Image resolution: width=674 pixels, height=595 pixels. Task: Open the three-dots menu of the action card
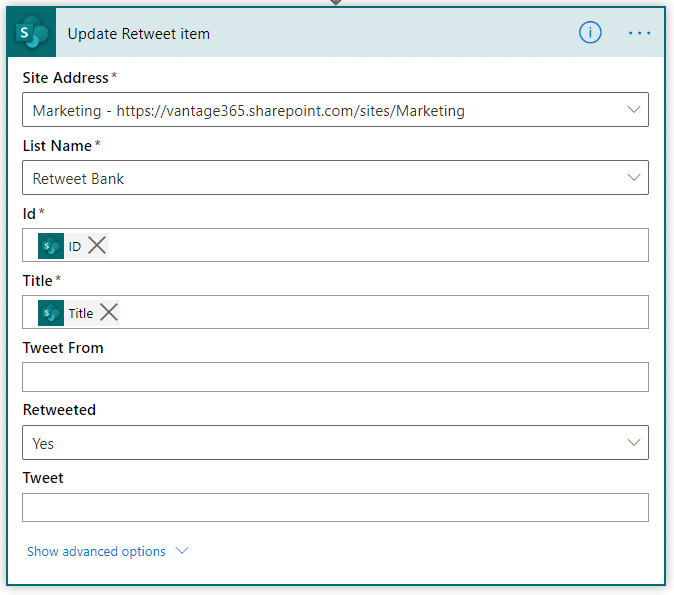click(x=639, y=33)
